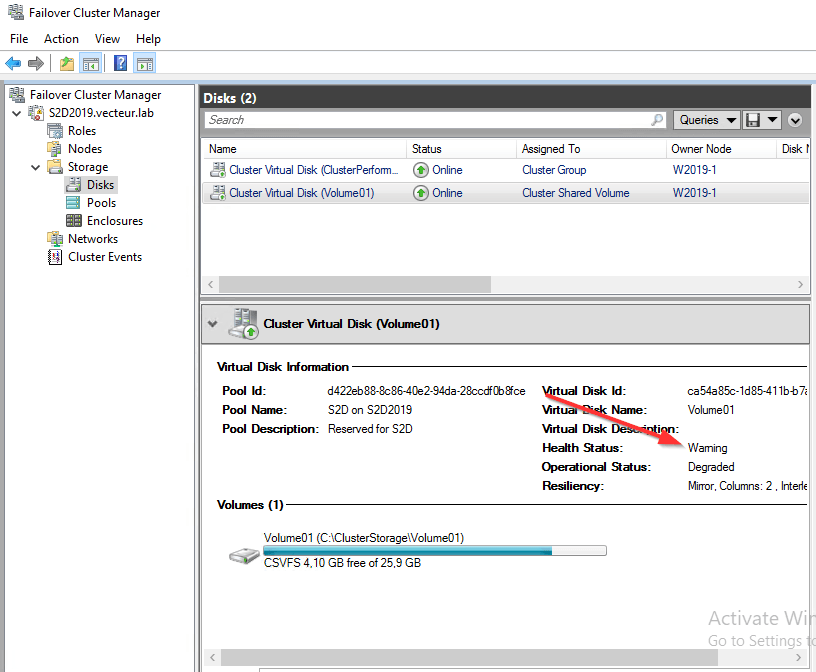816x672 pixels.
Task: Open the save query dropdown
Action: pyautogui.click(x=773, y=120)
